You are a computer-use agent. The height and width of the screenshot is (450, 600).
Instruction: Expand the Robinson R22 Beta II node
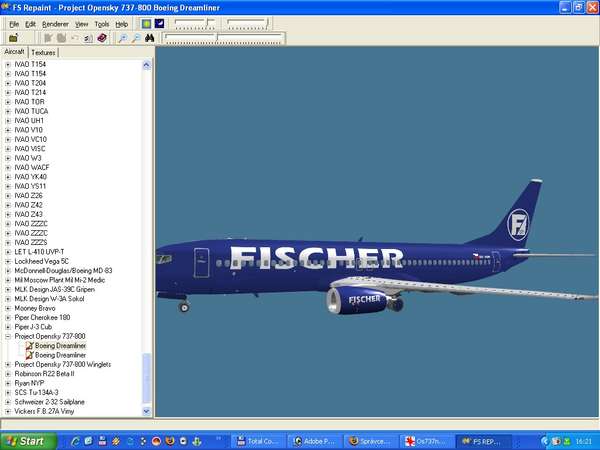pos(8,374)
